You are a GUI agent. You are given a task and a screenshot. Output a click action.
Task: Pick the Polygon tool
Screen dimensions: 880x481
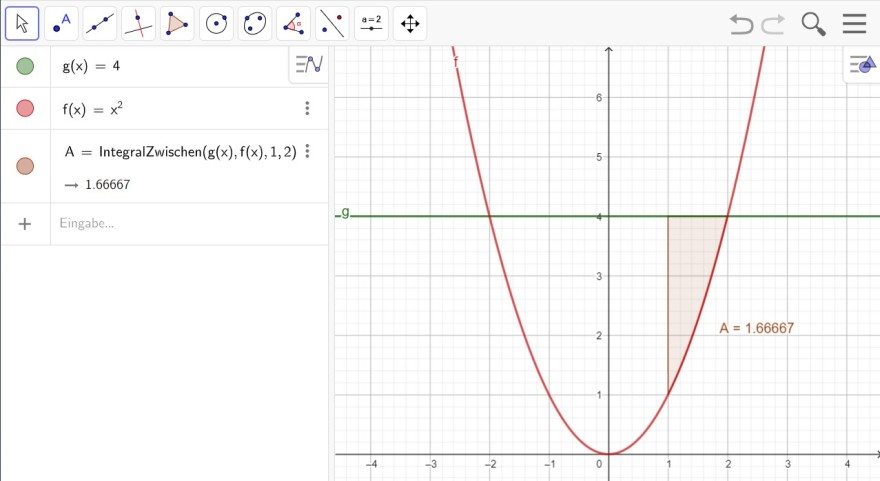(x=177, y=24)
